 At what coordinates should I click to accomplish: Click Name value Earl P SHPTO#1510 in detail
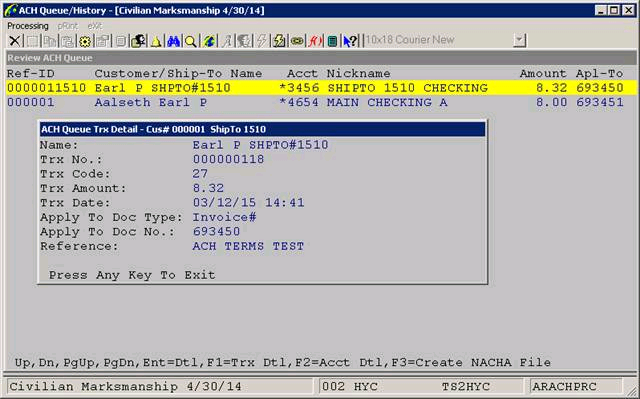coord(260,145)
